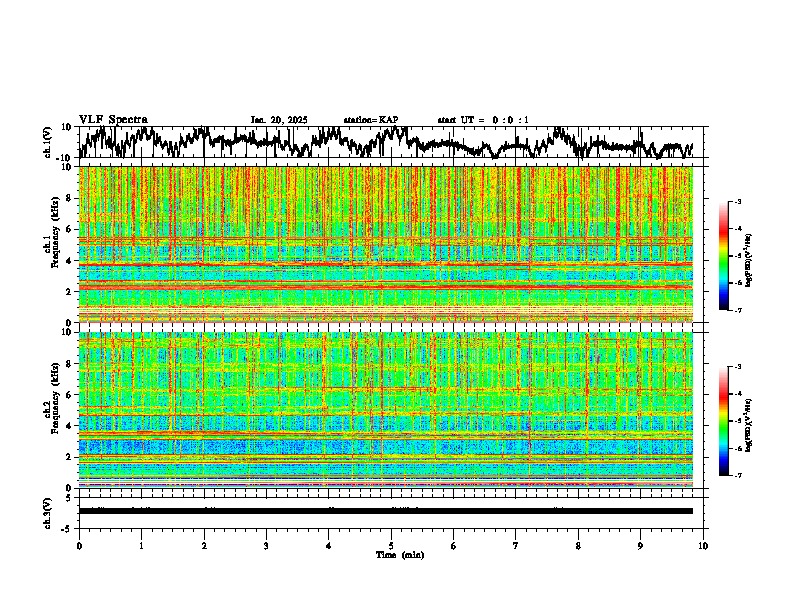The width and height of the screenshot is (792, 612).
Task: Click the lower color scale bar for ch.2
Action: tap(723, 421)
